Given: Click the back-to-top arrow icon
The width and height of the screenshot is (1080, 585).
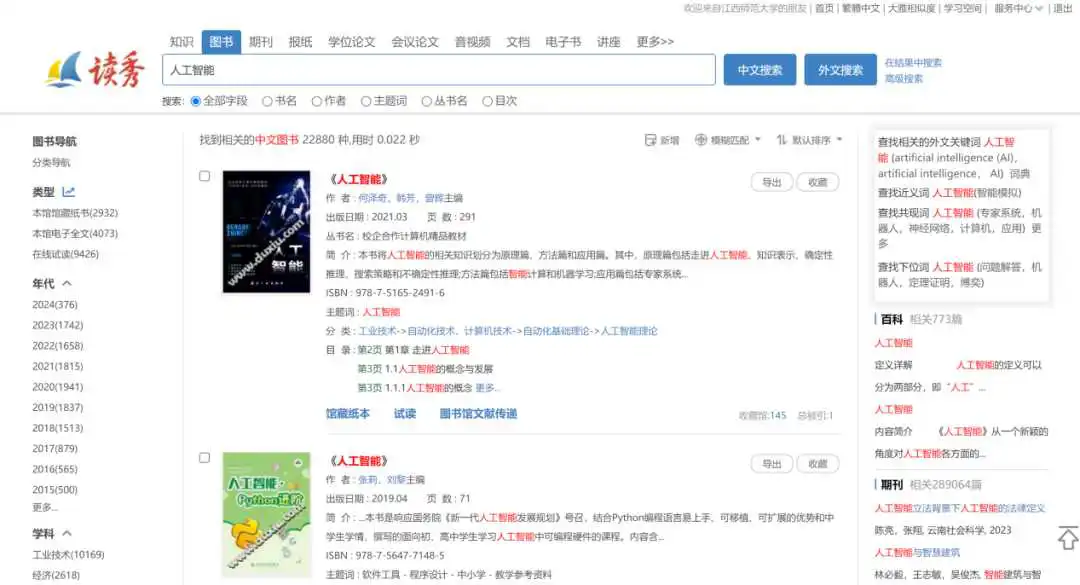Looking at the screenshot, I should tap(1068, 538).
